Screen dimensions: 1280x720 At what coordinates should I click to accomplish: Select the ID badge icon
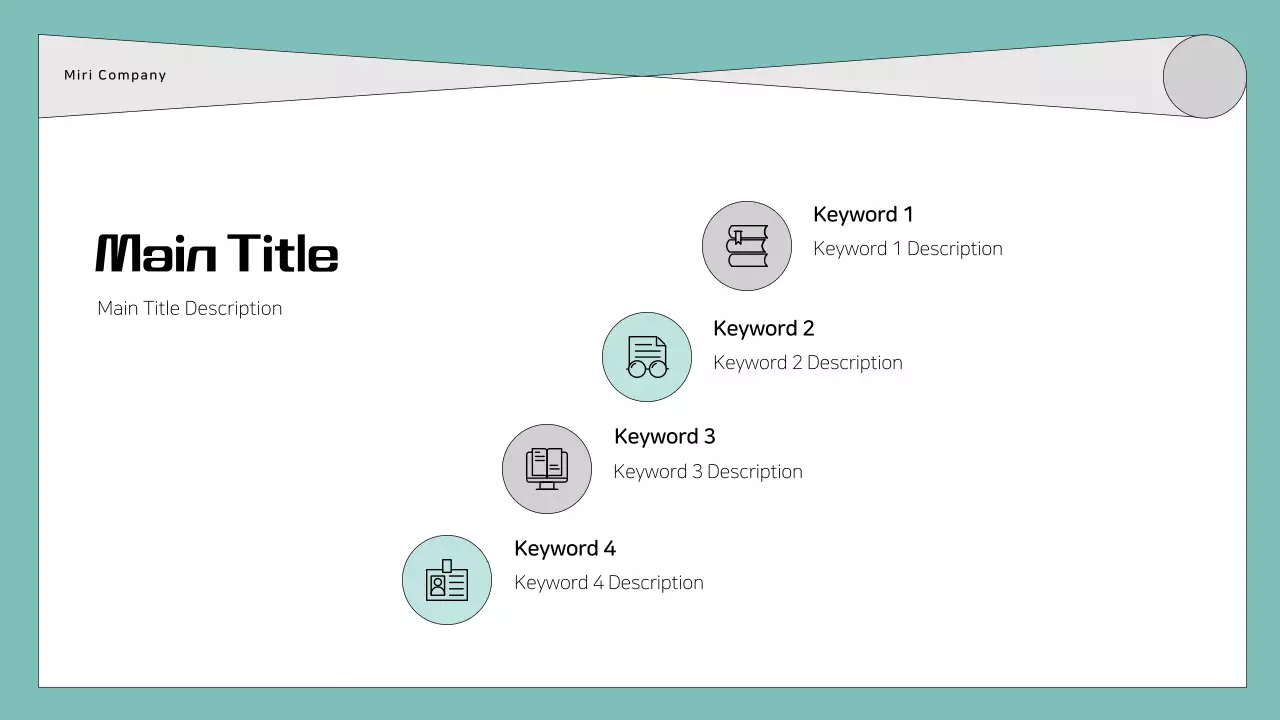pos(447,580)
